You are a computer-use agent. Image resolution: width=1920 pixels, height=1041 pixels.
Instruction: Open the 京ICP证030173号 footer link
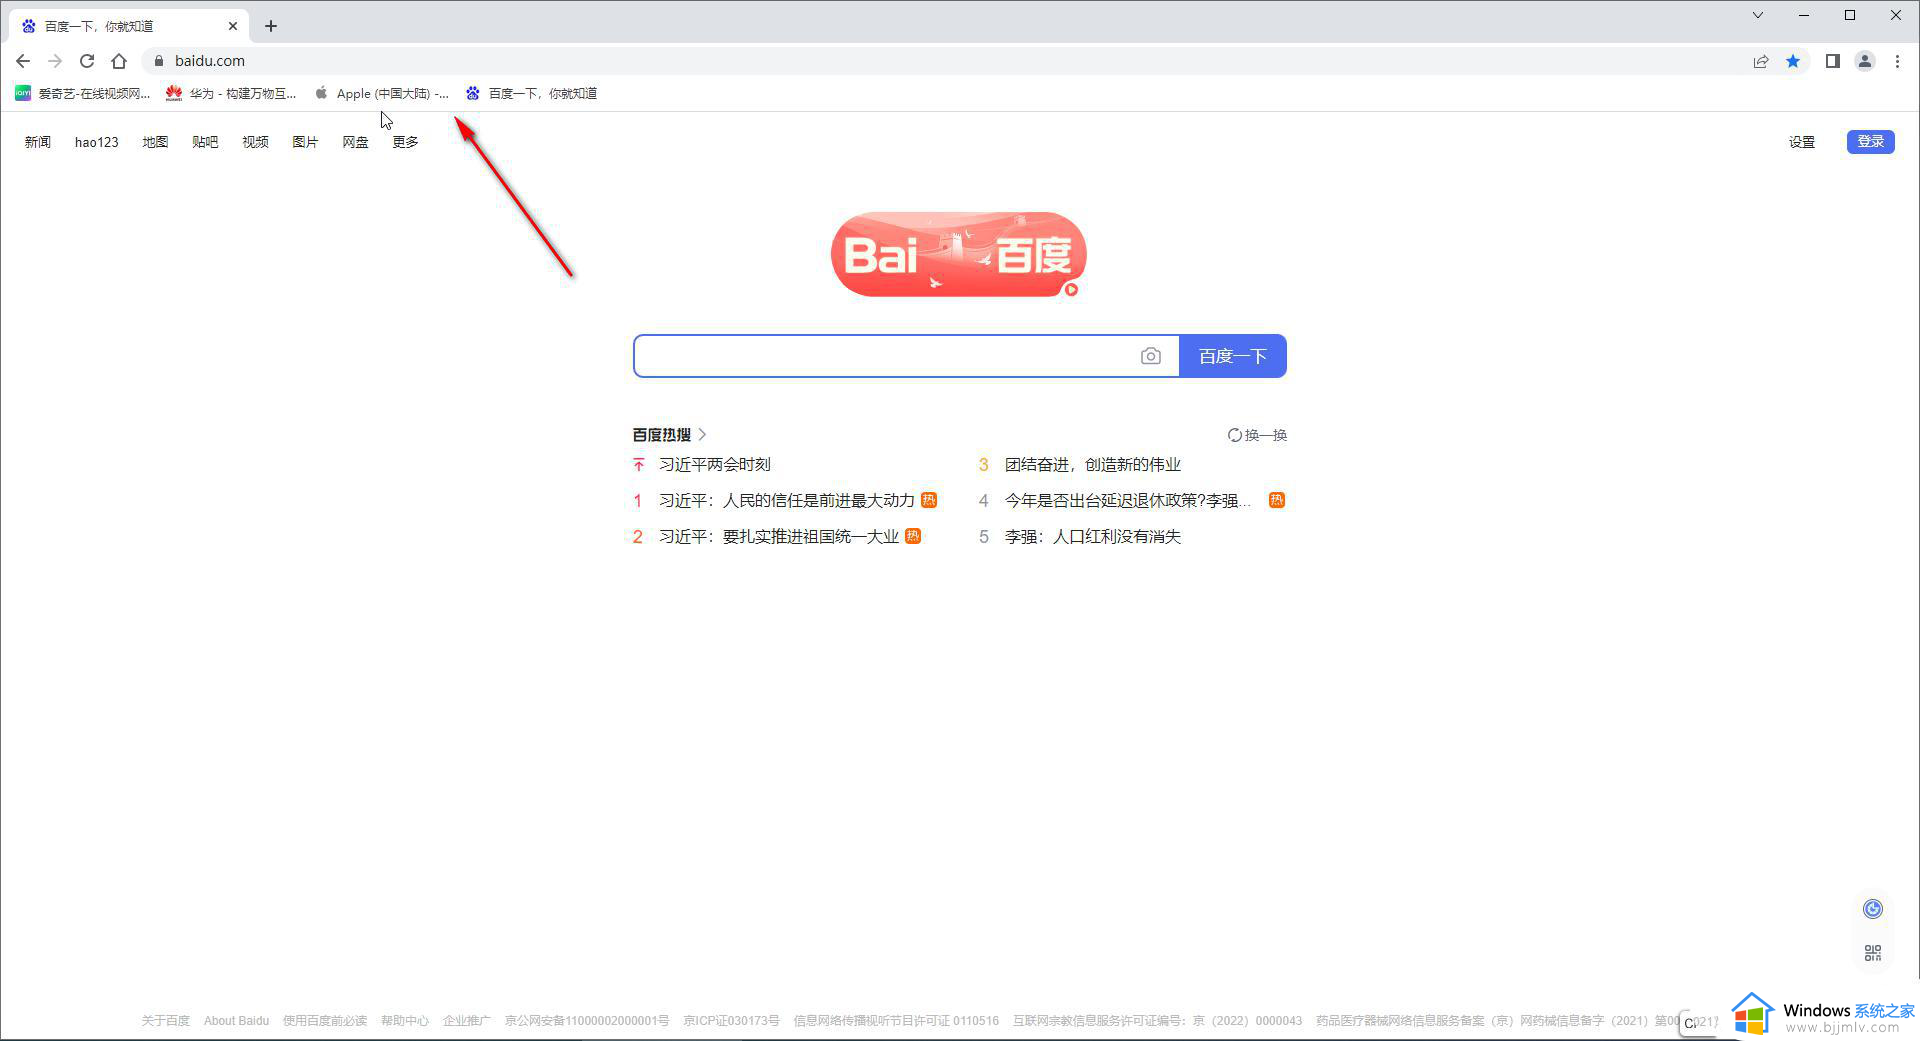pos(731,1021)
